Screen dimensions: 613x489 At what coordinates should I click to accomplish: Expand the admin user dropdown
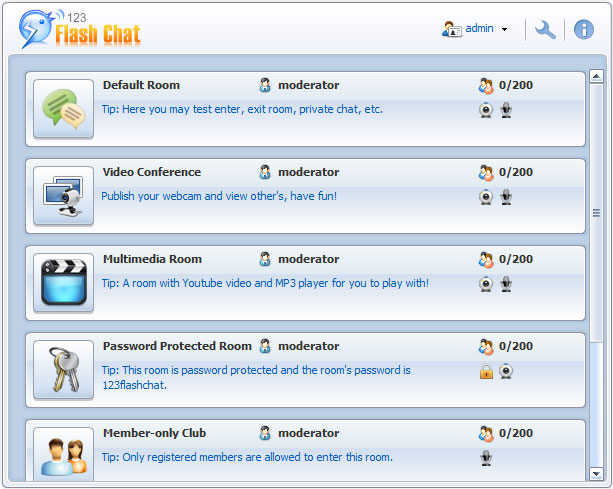[x=504, y=30]
